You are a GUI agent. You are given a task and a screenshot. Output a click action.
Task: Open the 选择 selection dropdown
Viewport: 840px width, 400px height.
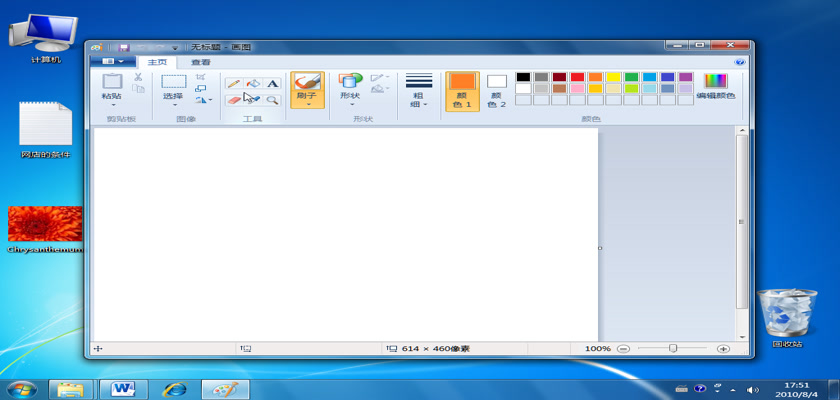coord(174,105)
